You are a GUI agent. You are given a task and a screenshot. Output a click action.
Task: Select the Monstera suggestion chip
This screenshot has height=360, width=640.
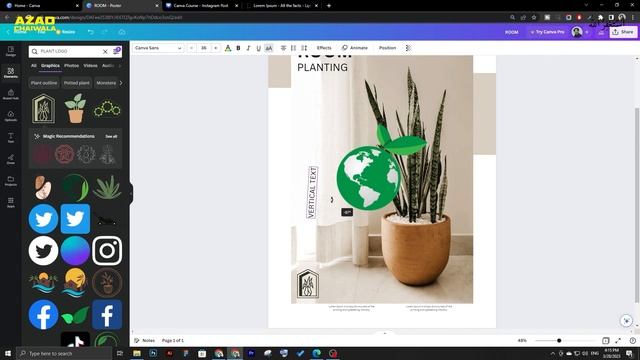[x=106, y=83]
